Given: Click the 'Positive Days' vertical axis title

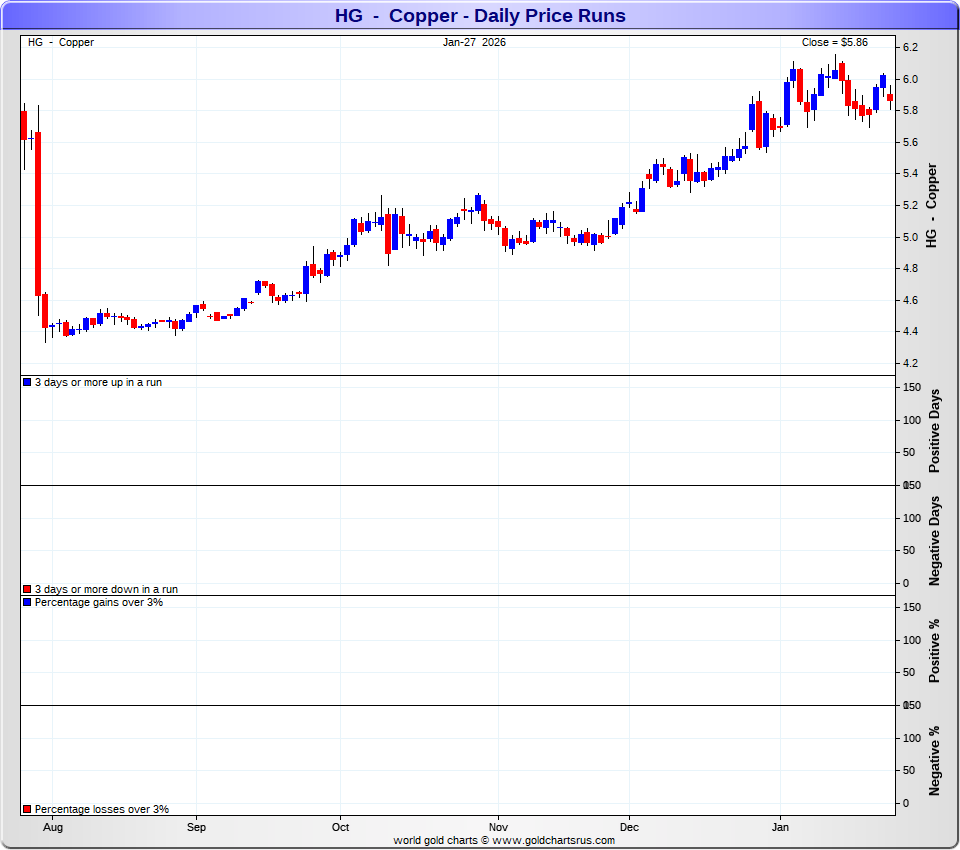Looking at the screenshot, I should [x=935, y=431].
